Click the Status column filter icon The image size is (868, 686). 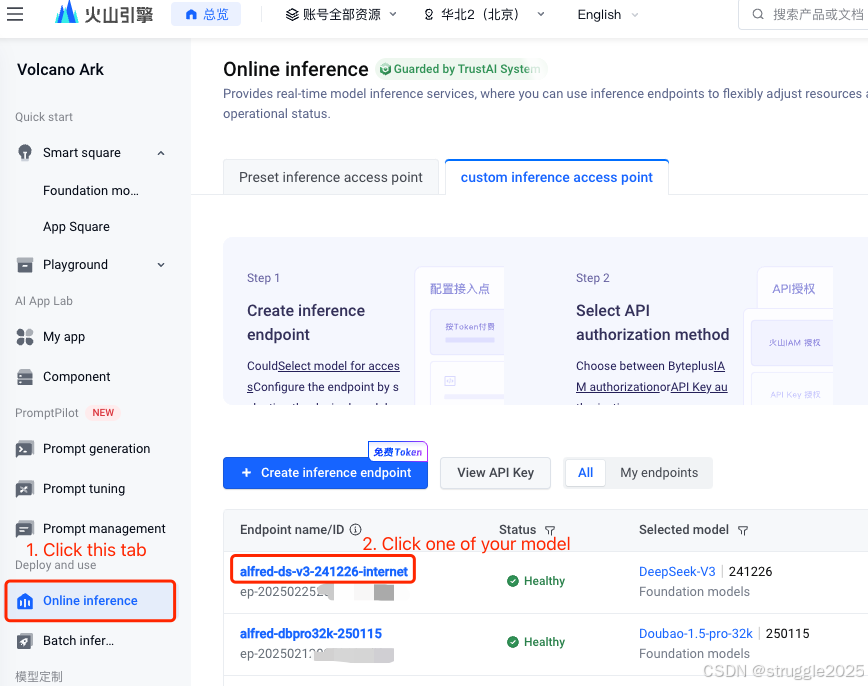coord(550,530)
